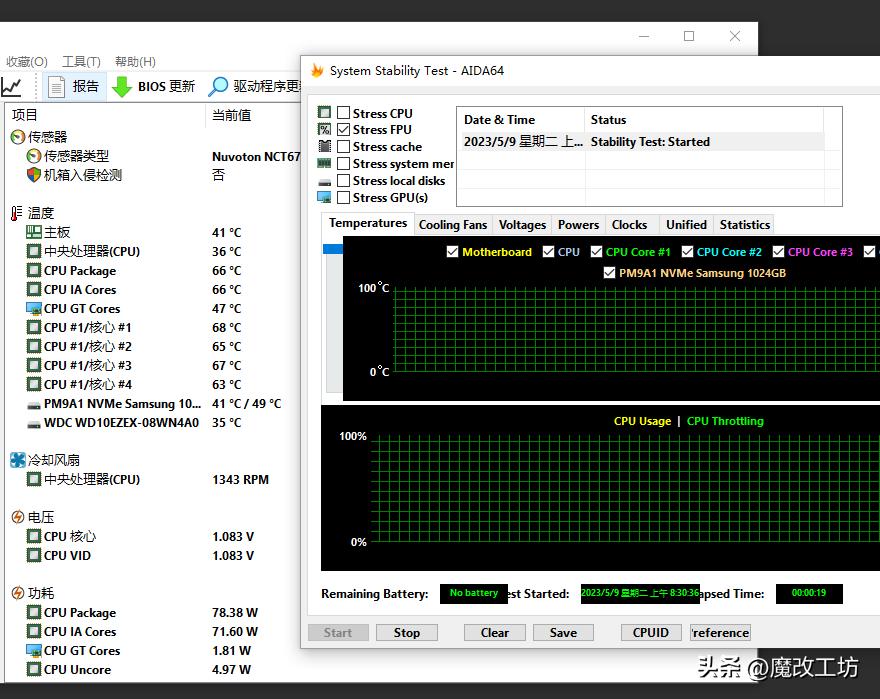Click the Save button

563,632
